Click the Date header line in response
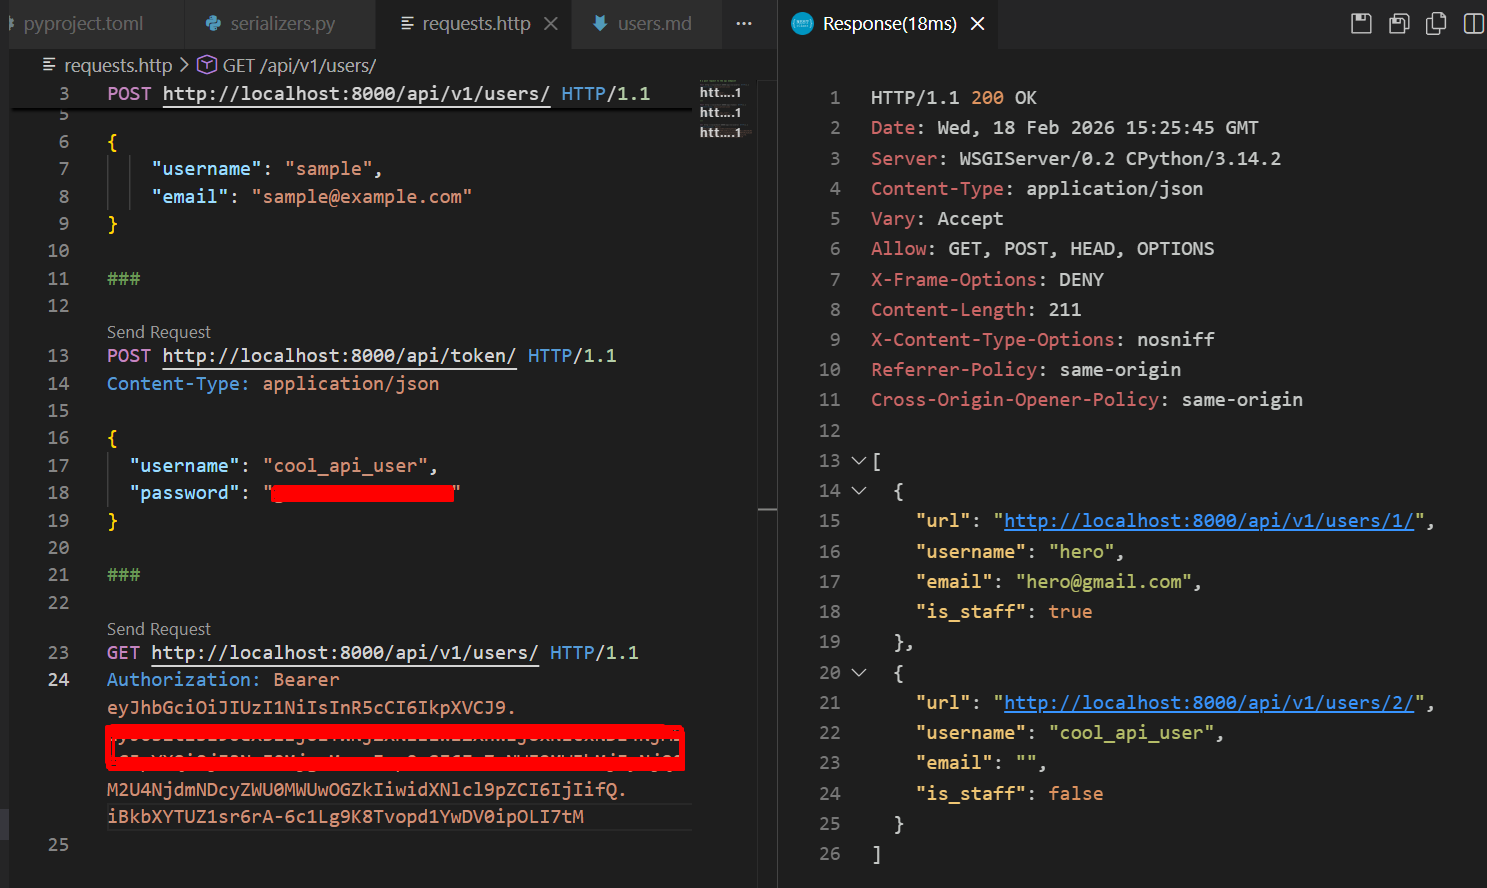 tap(1065, 128)
